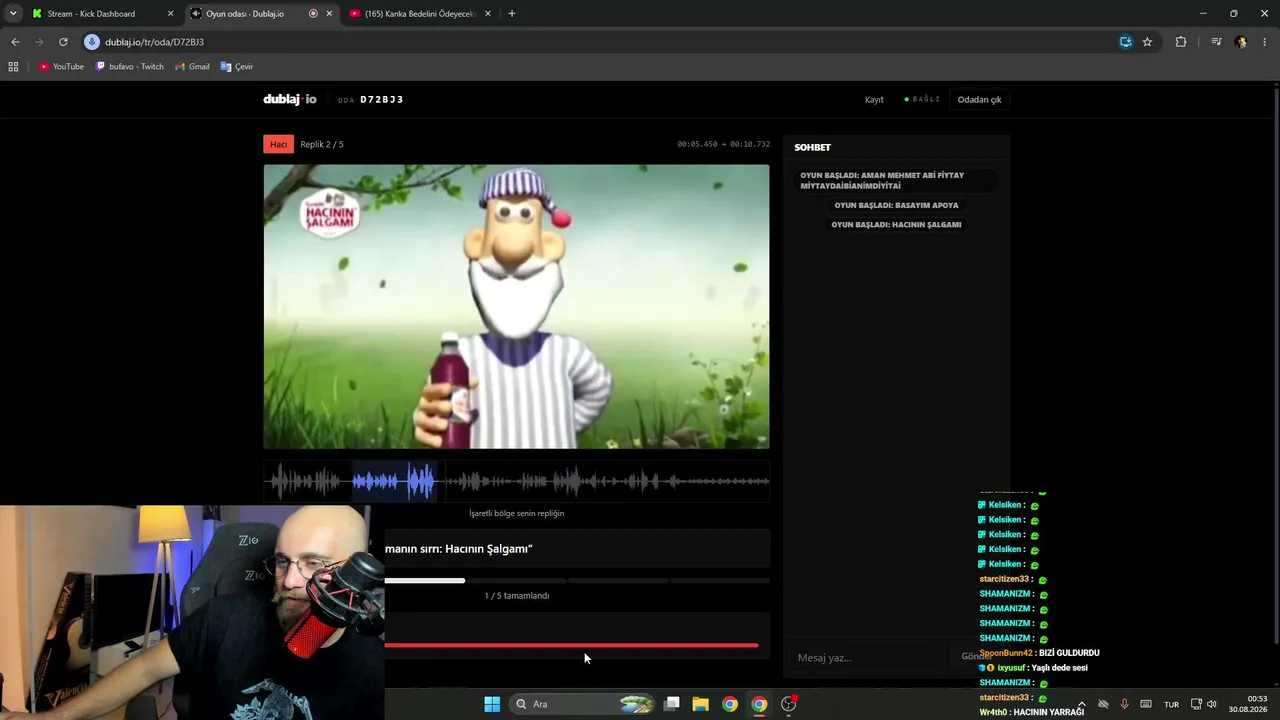Open the Kayıt link

[x=874, y=100]
